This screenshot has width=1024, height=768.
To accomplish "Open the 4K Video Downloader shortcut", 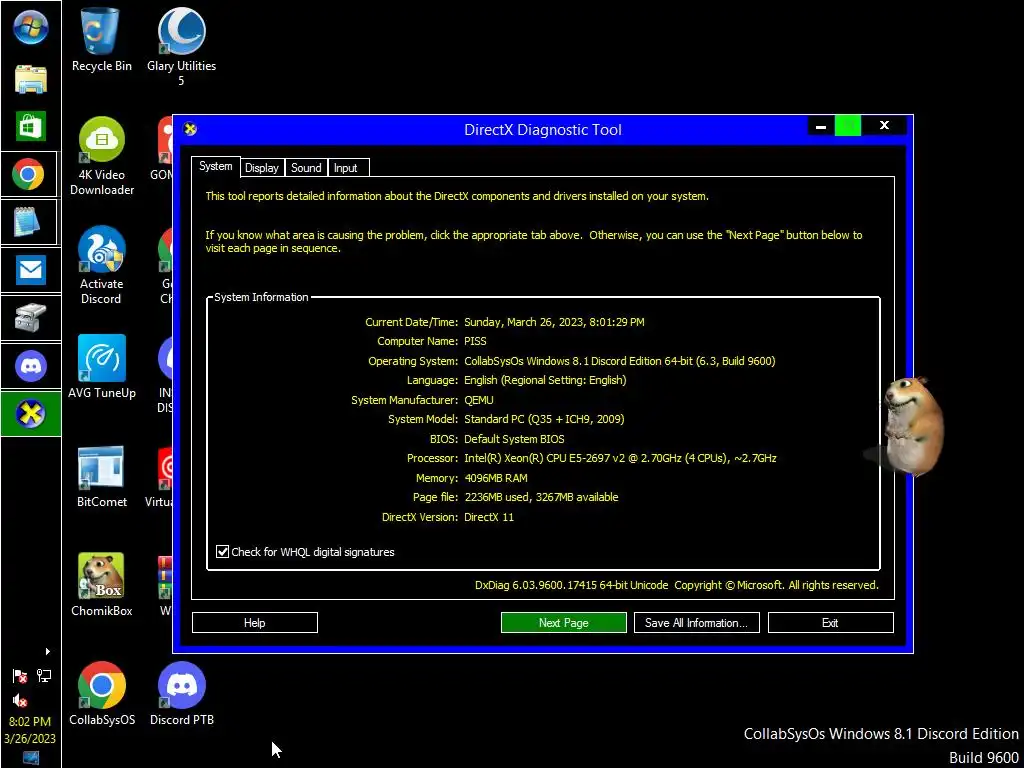I will point(102,156).
